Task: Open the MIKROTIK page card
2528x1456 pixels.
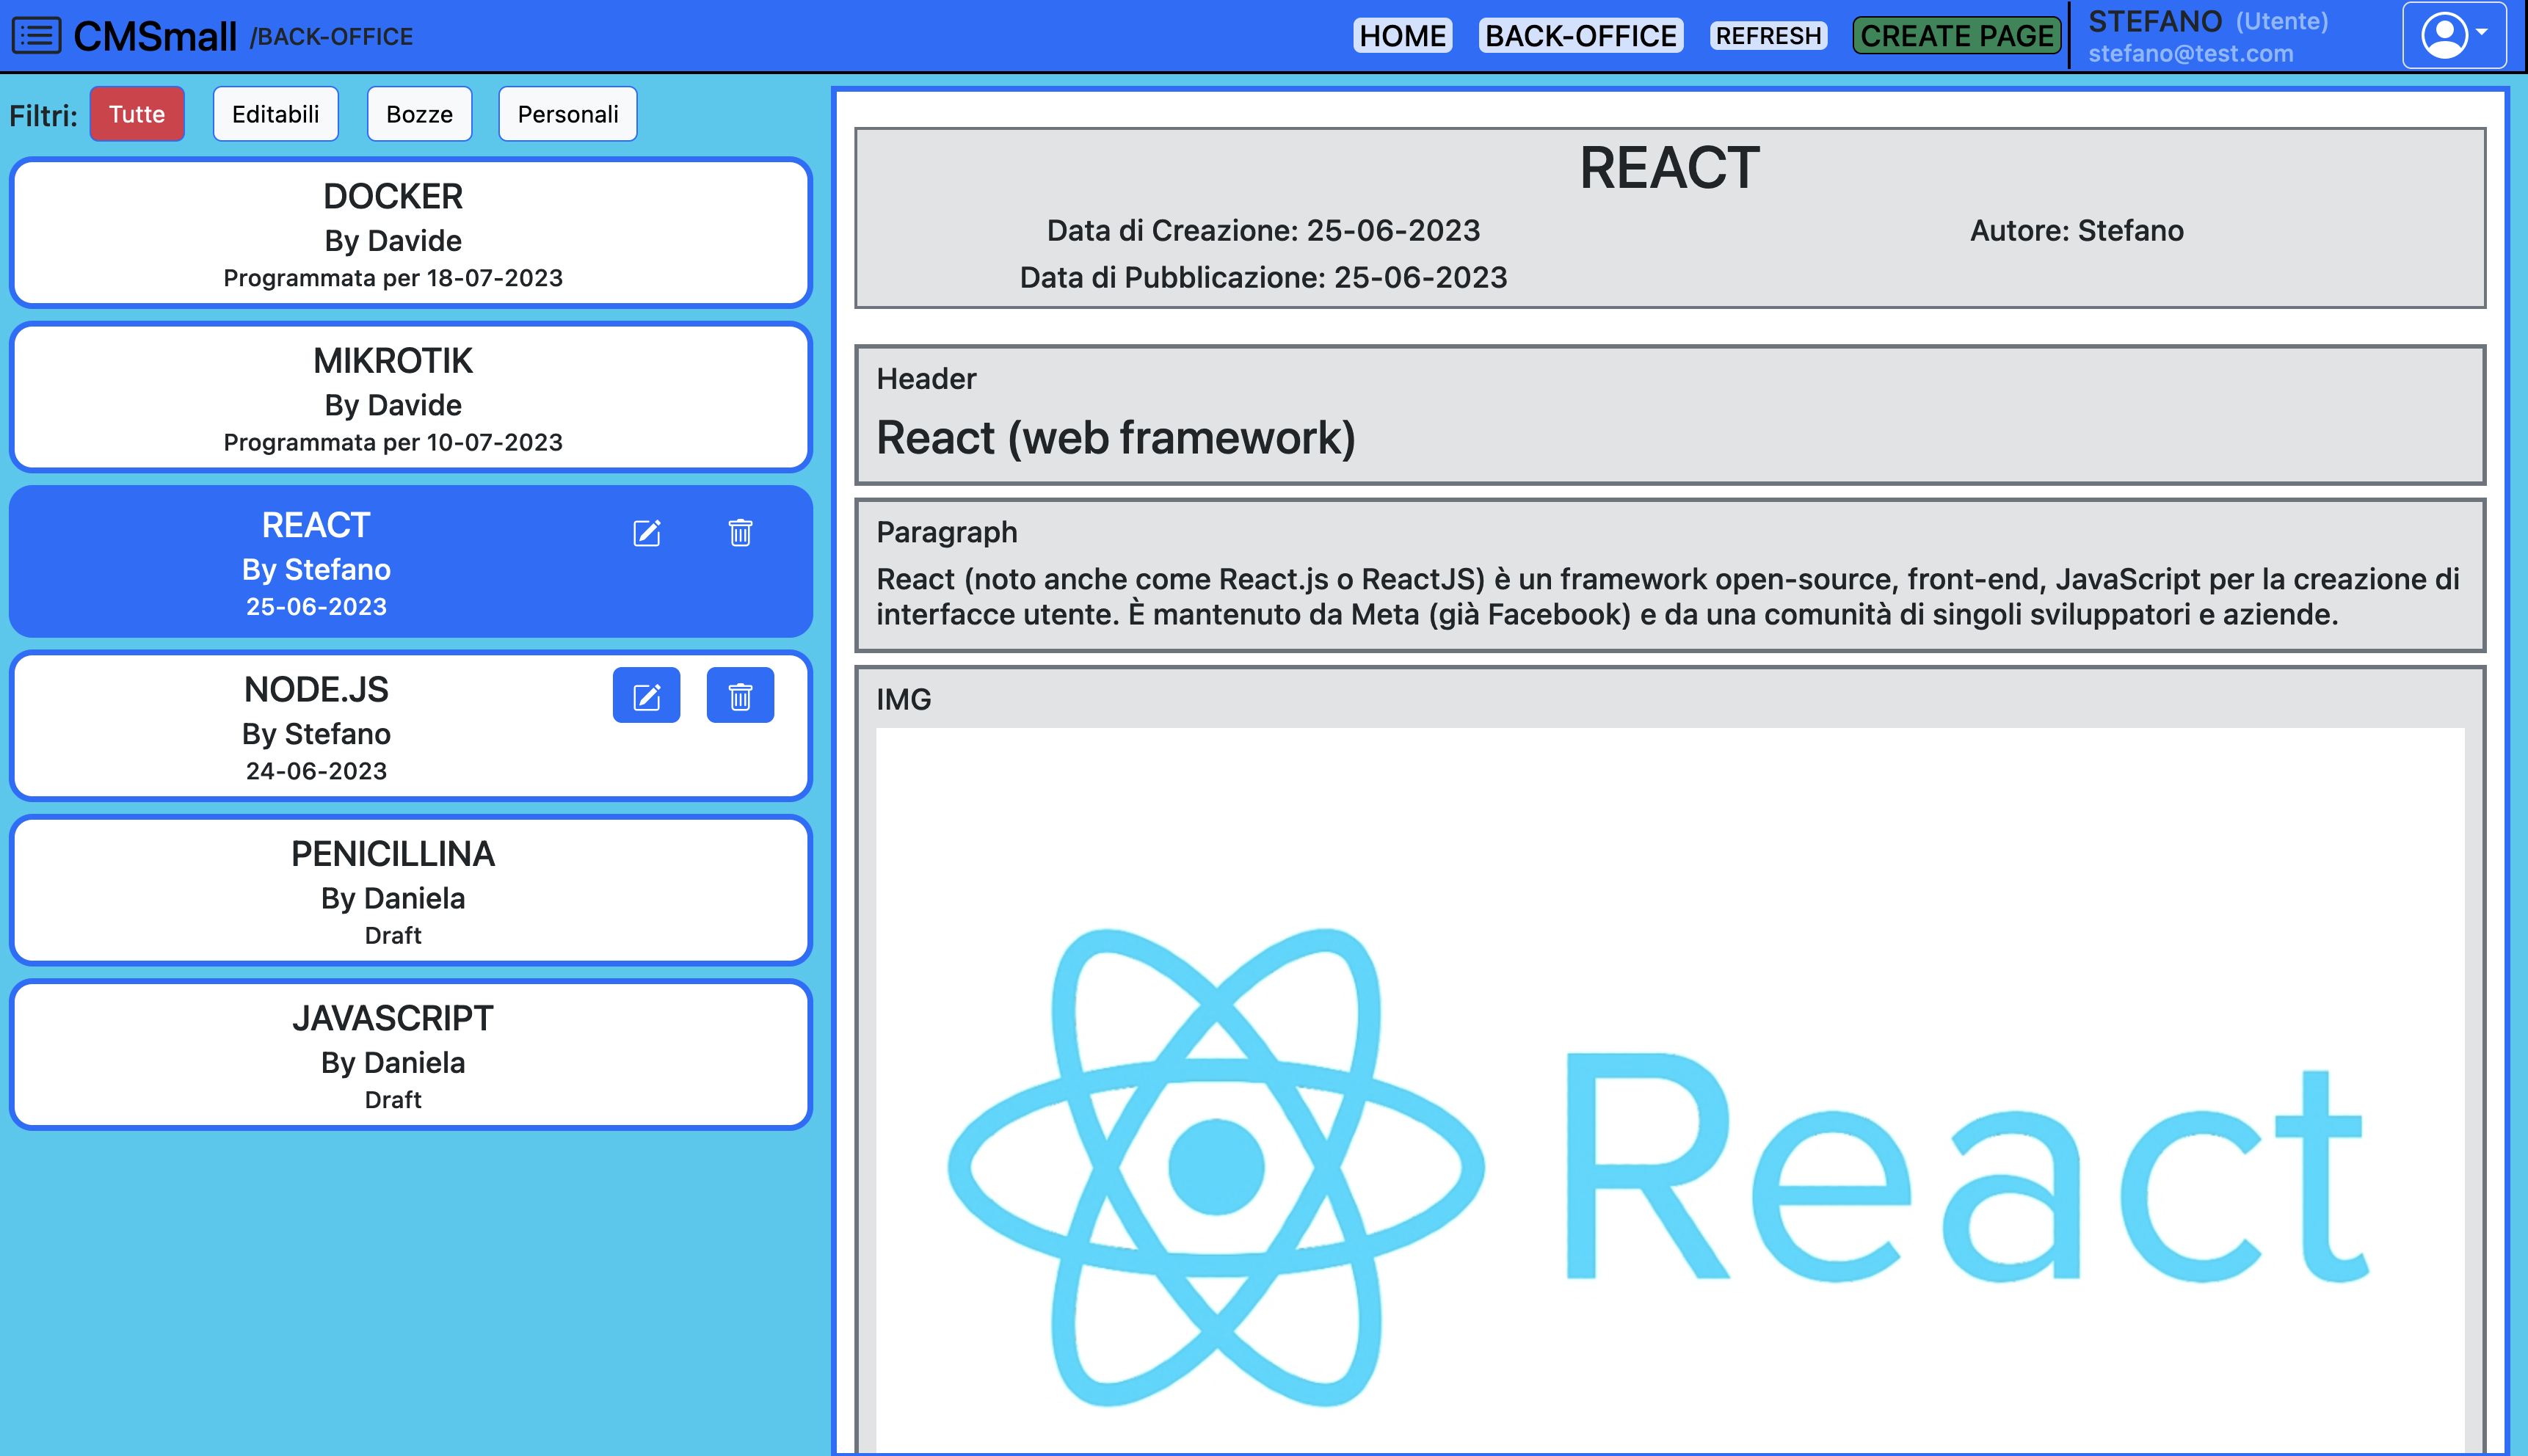Action: [410, 397]
